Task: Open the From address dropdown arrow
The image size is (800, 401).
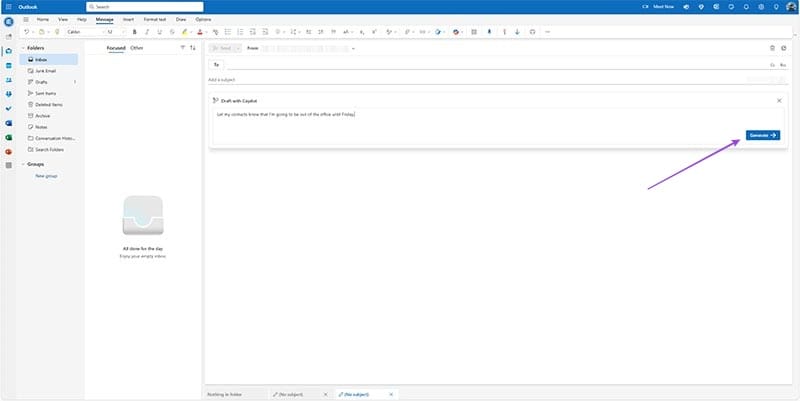Action: point(353,48)
